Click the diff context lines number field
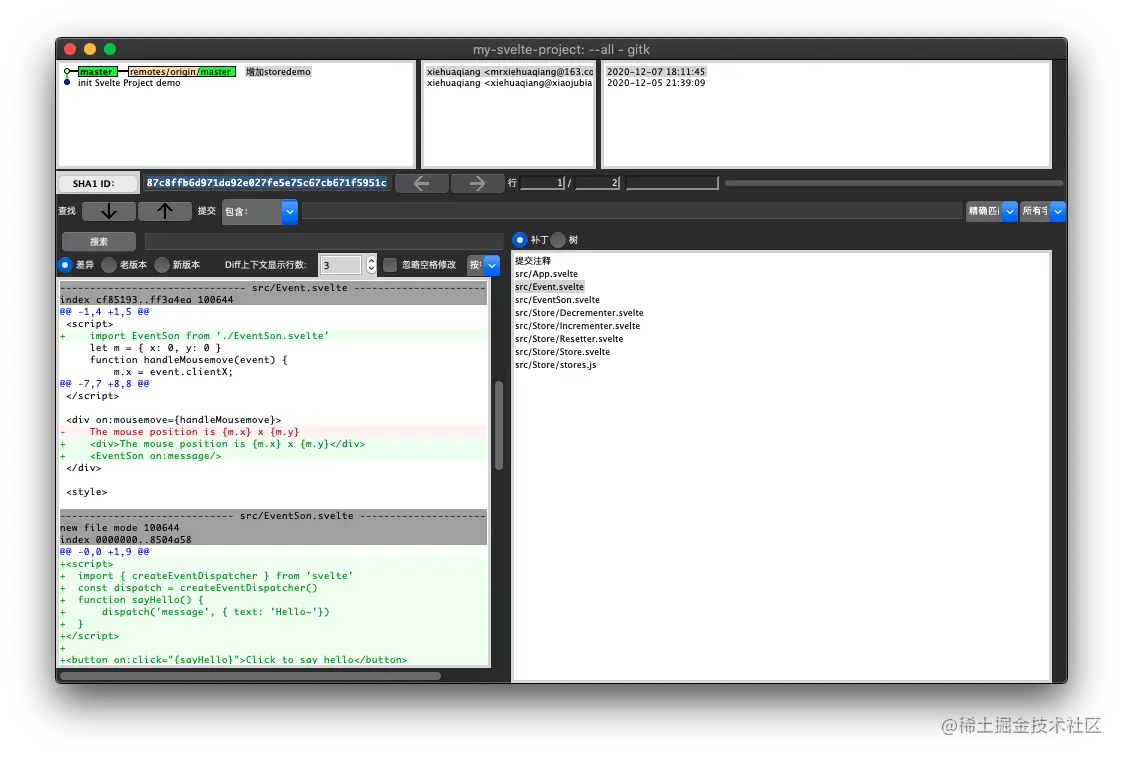Image resolution: width=1123 pixels, height=757 pixels. pos(341,265)
